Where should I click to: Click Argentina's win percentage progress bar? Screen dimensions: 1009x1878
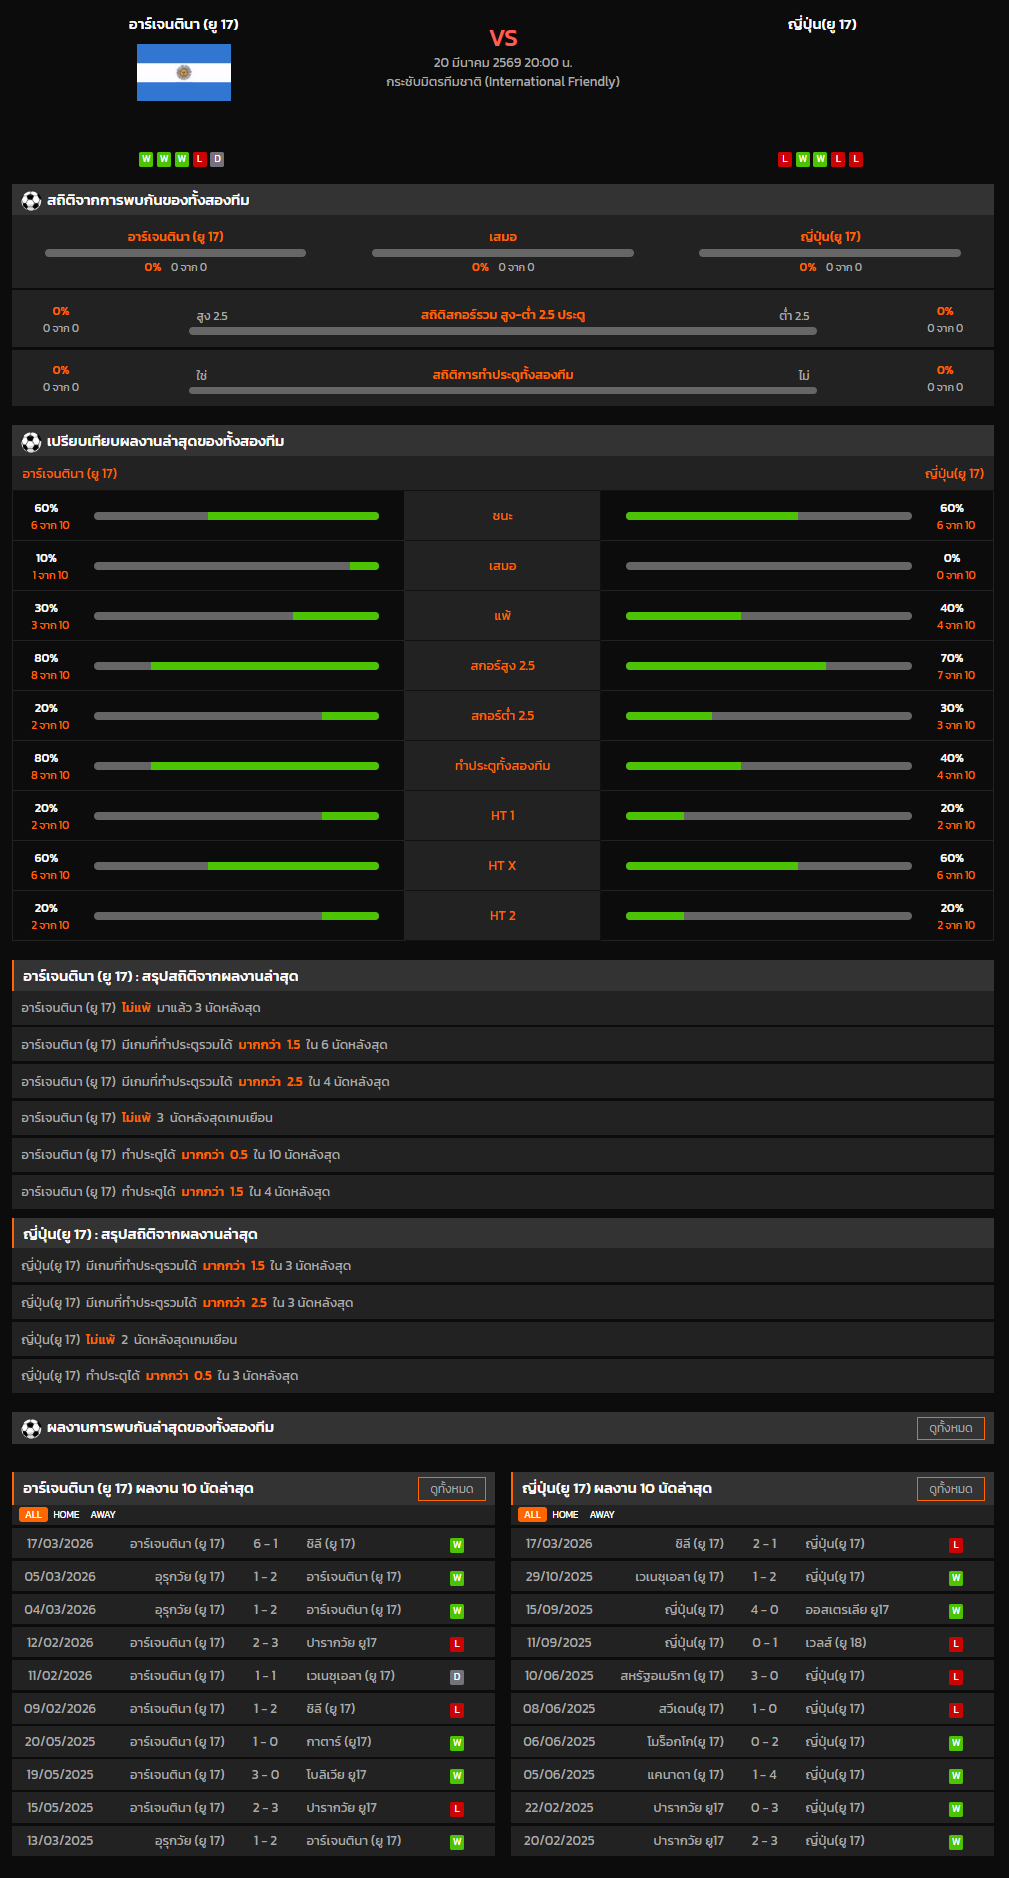[x=236, y=516]
